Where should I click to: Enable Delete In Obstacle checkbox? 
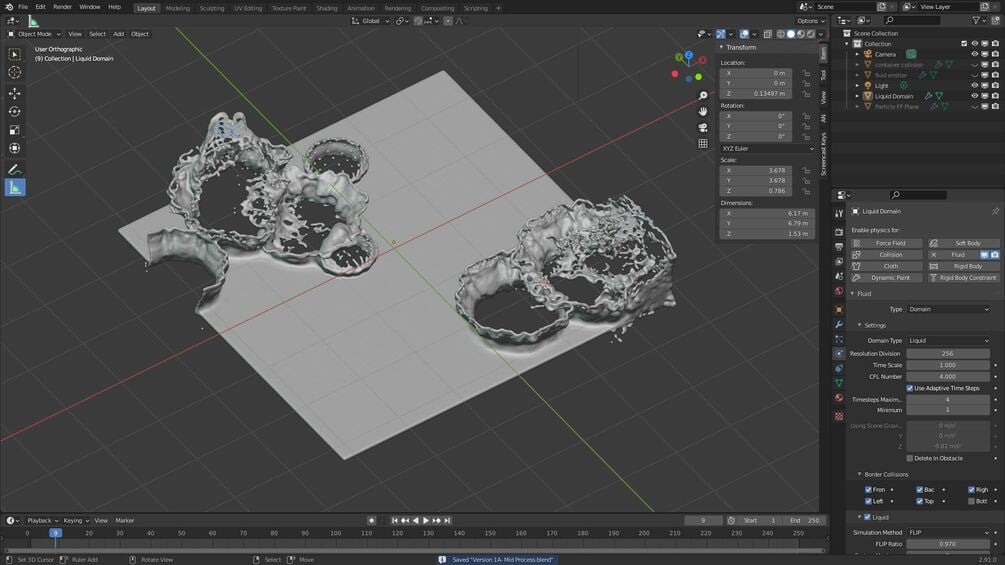910,458
